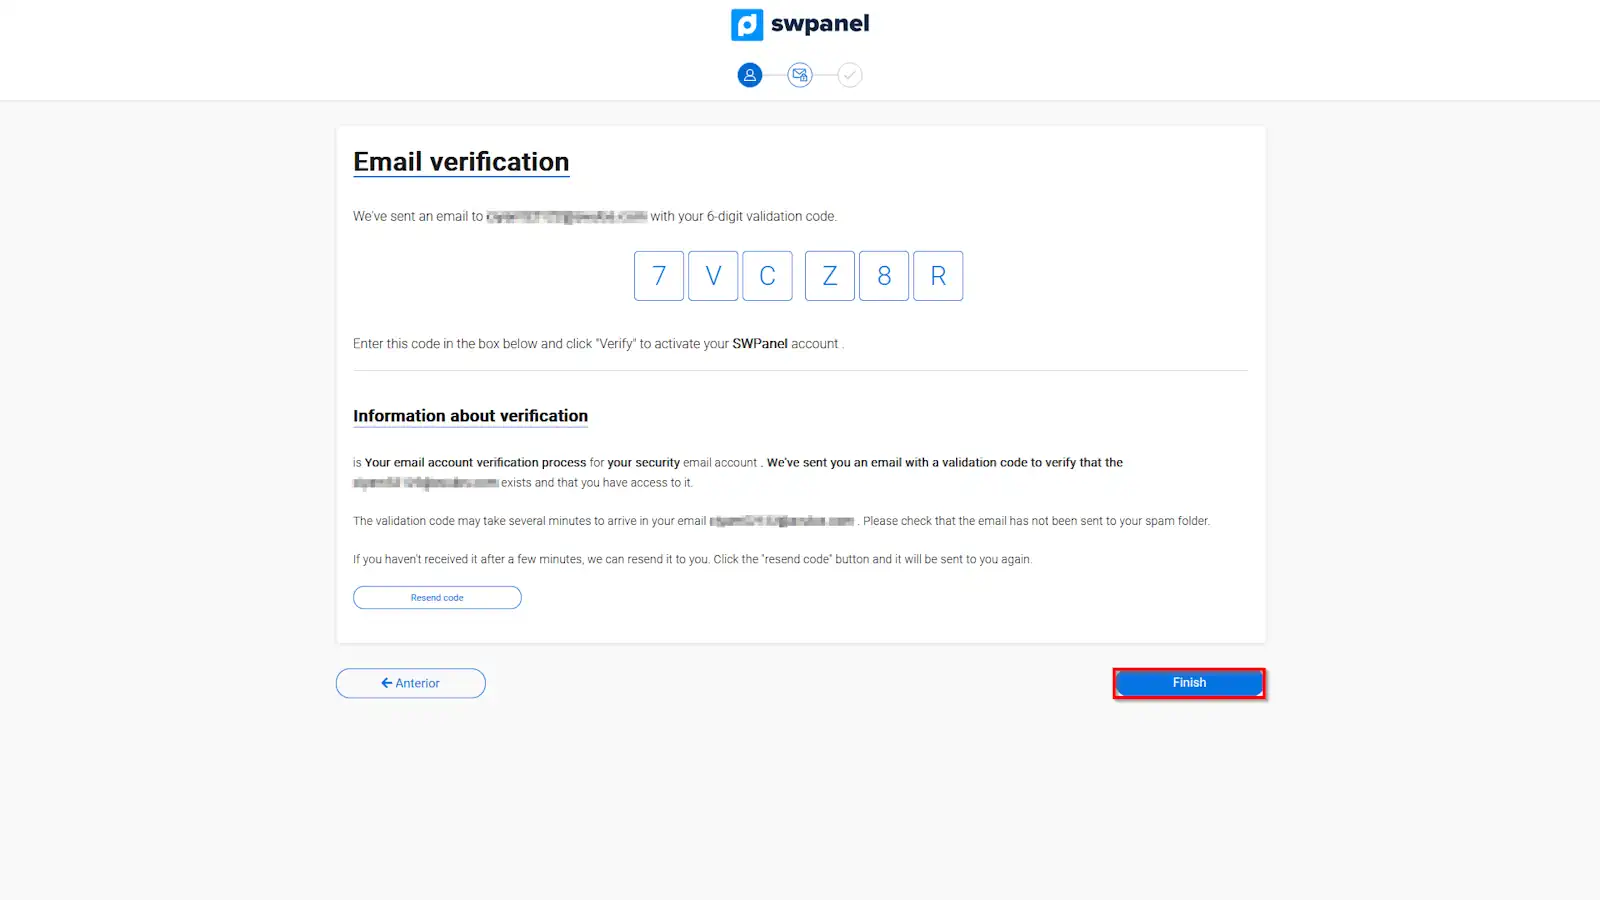
Task: Select the code box showing V
Action: (x=713, y=276)
